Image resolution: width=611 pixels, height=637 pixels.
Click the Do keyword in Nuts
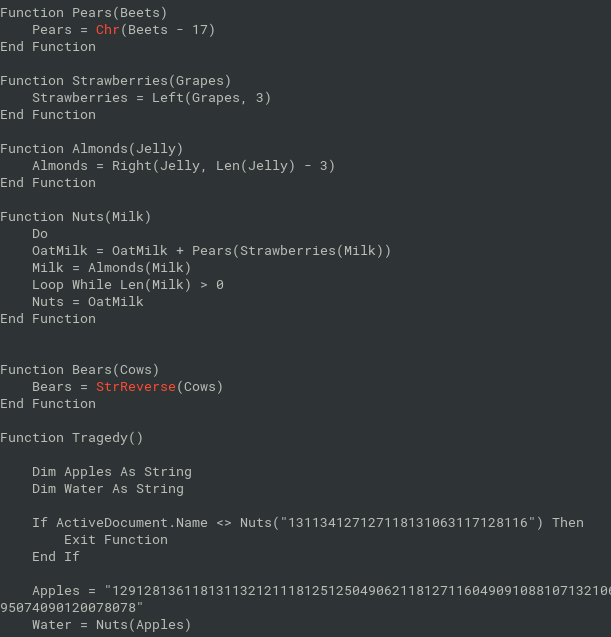point(40,234)
